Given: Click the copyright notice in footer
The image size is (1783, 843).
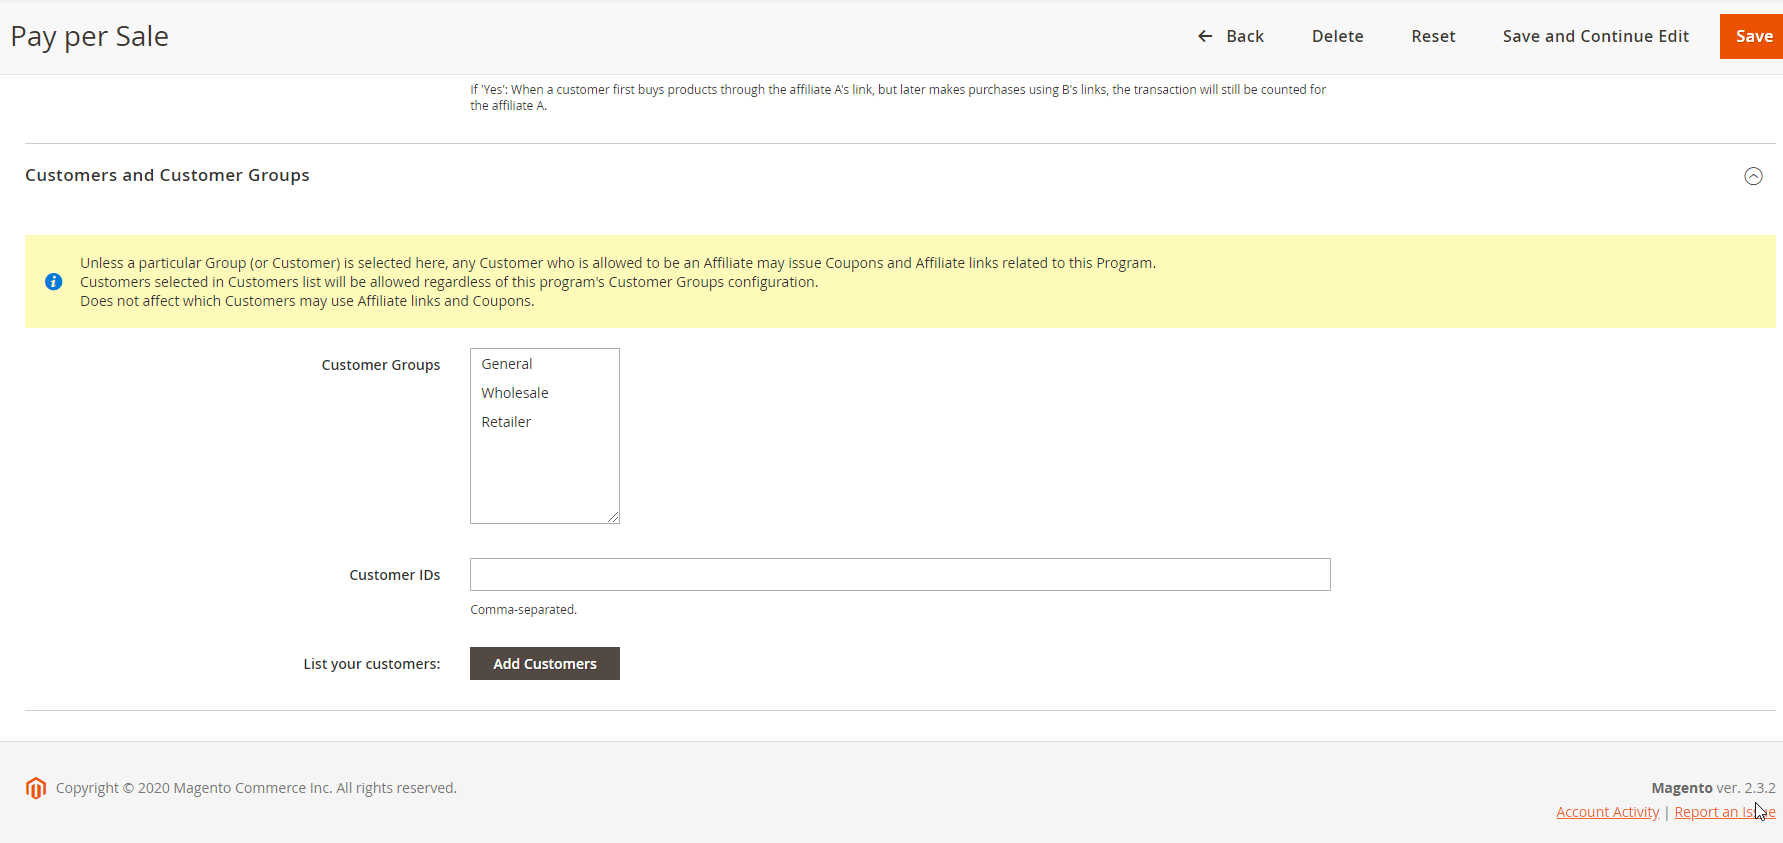Looking at the screenshot, I should 256,788.
